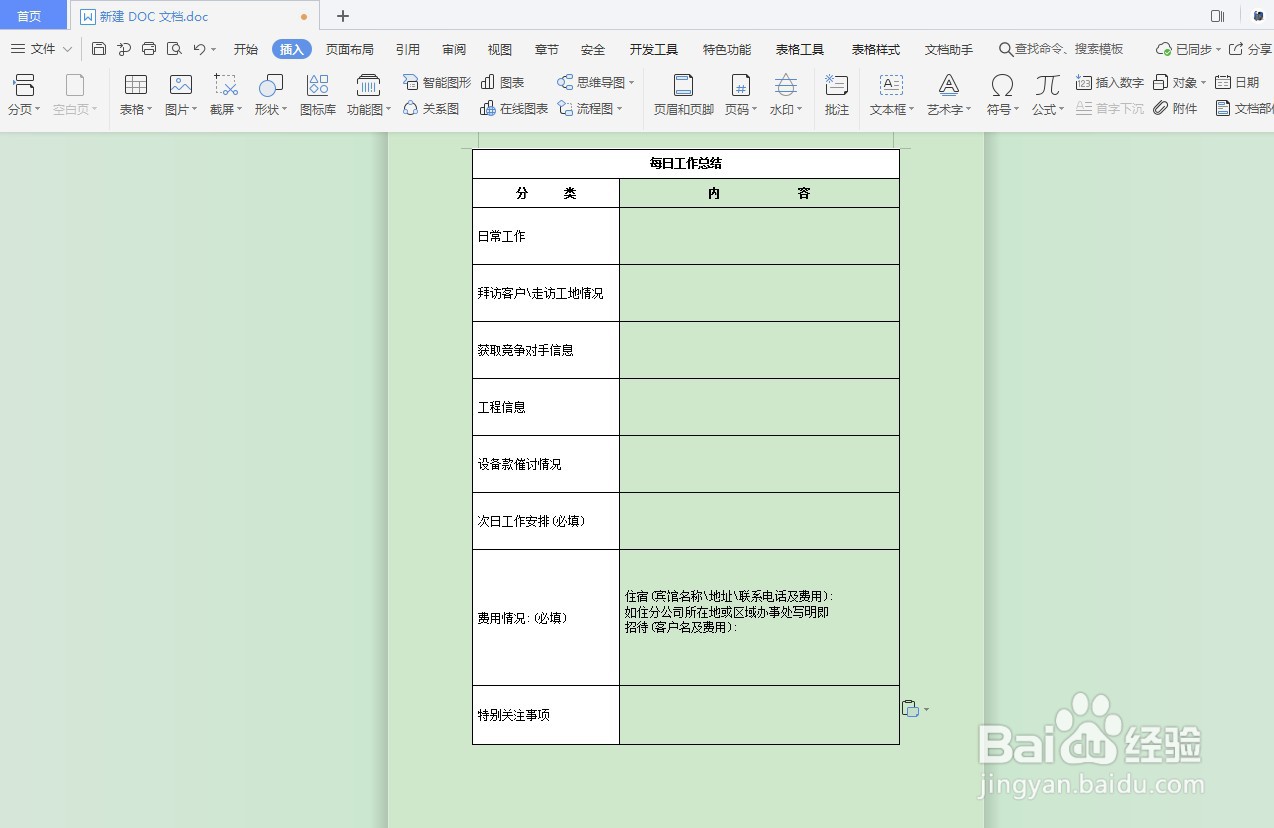Click the 图片 picture insert icon

point(181,95)
